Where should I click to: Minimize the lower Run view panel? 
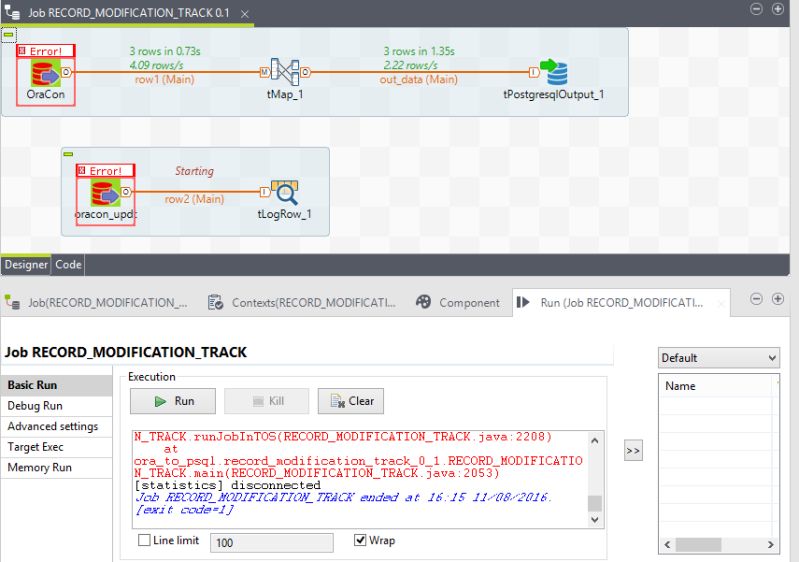[757, 299]
